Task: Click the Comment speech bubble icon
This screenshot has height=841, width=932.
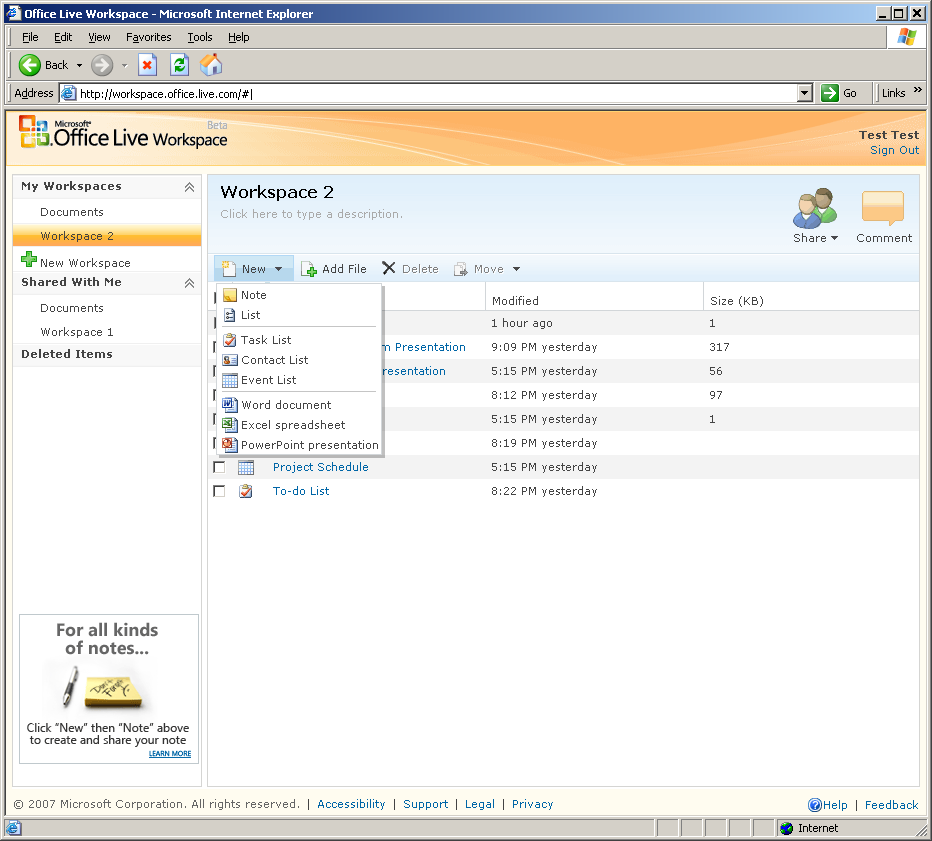Action: 883,208
